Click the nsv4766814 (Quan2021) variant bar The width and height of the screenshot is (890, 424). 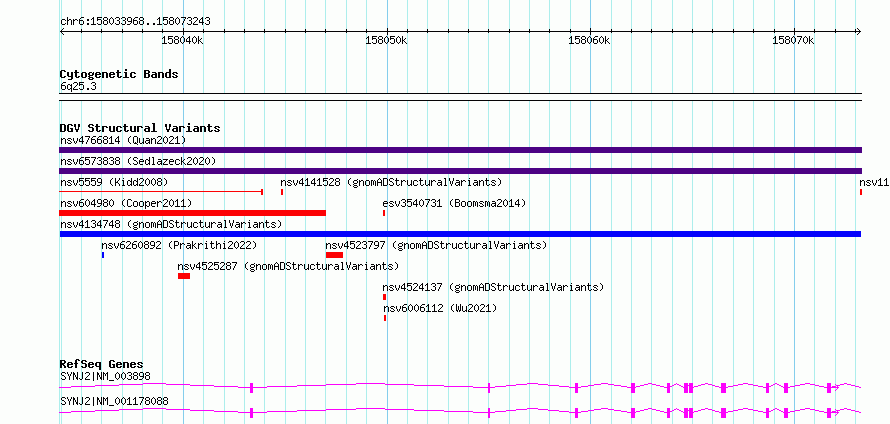(460, 150)
